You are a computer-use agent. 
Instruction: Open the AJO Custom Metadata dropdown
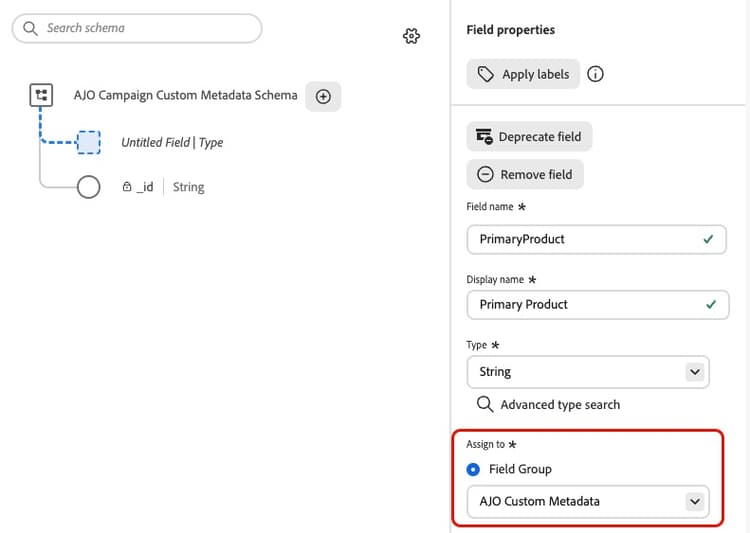point(588,501)
